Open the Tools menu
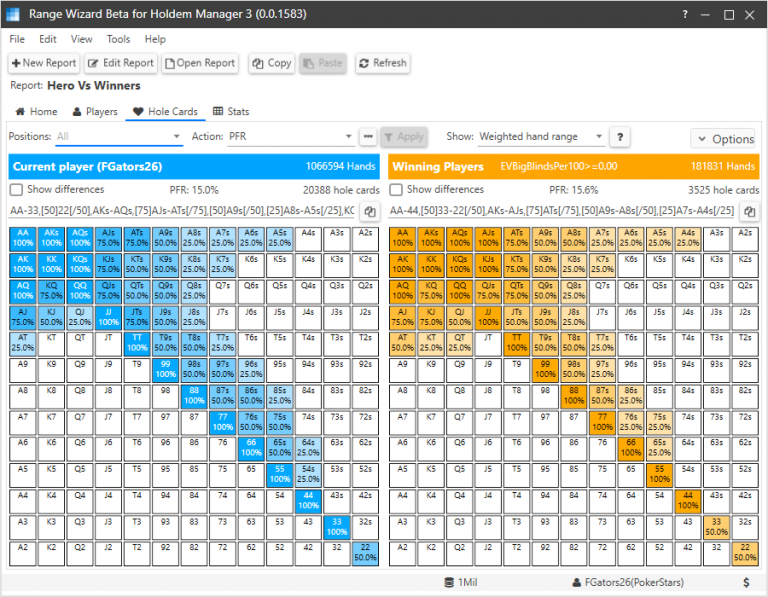The image size is (768, 597). [x=119, y=39]
